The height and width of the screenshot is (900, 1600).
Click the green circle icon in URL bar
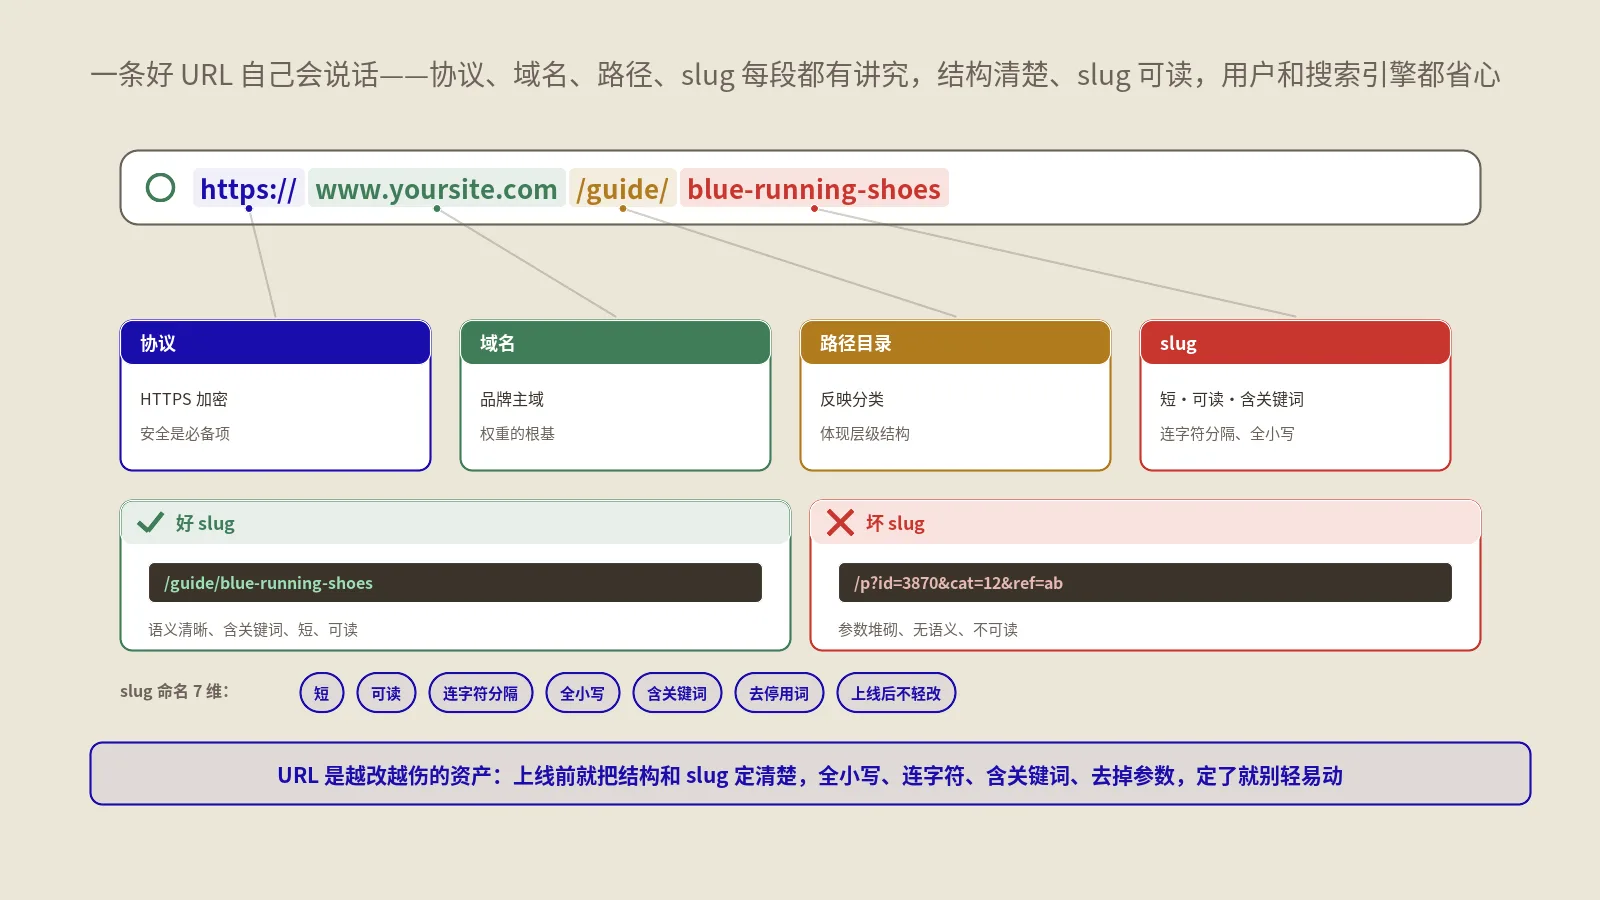click(x=160, y=188)
